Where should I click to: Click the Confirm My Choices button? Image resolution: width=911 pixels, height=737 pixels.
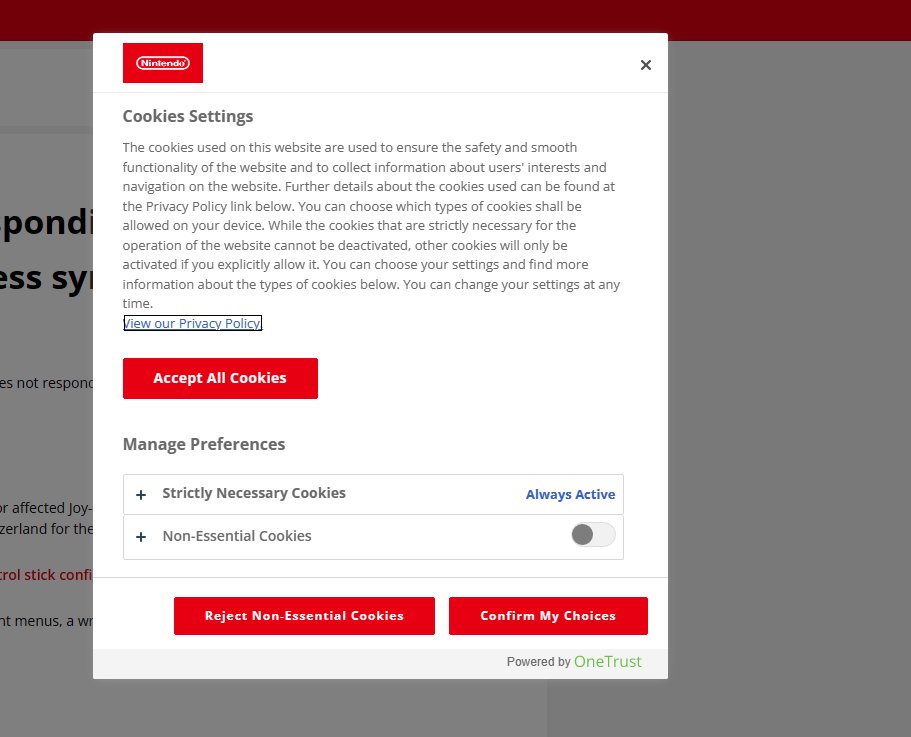[x=548, y=616]
